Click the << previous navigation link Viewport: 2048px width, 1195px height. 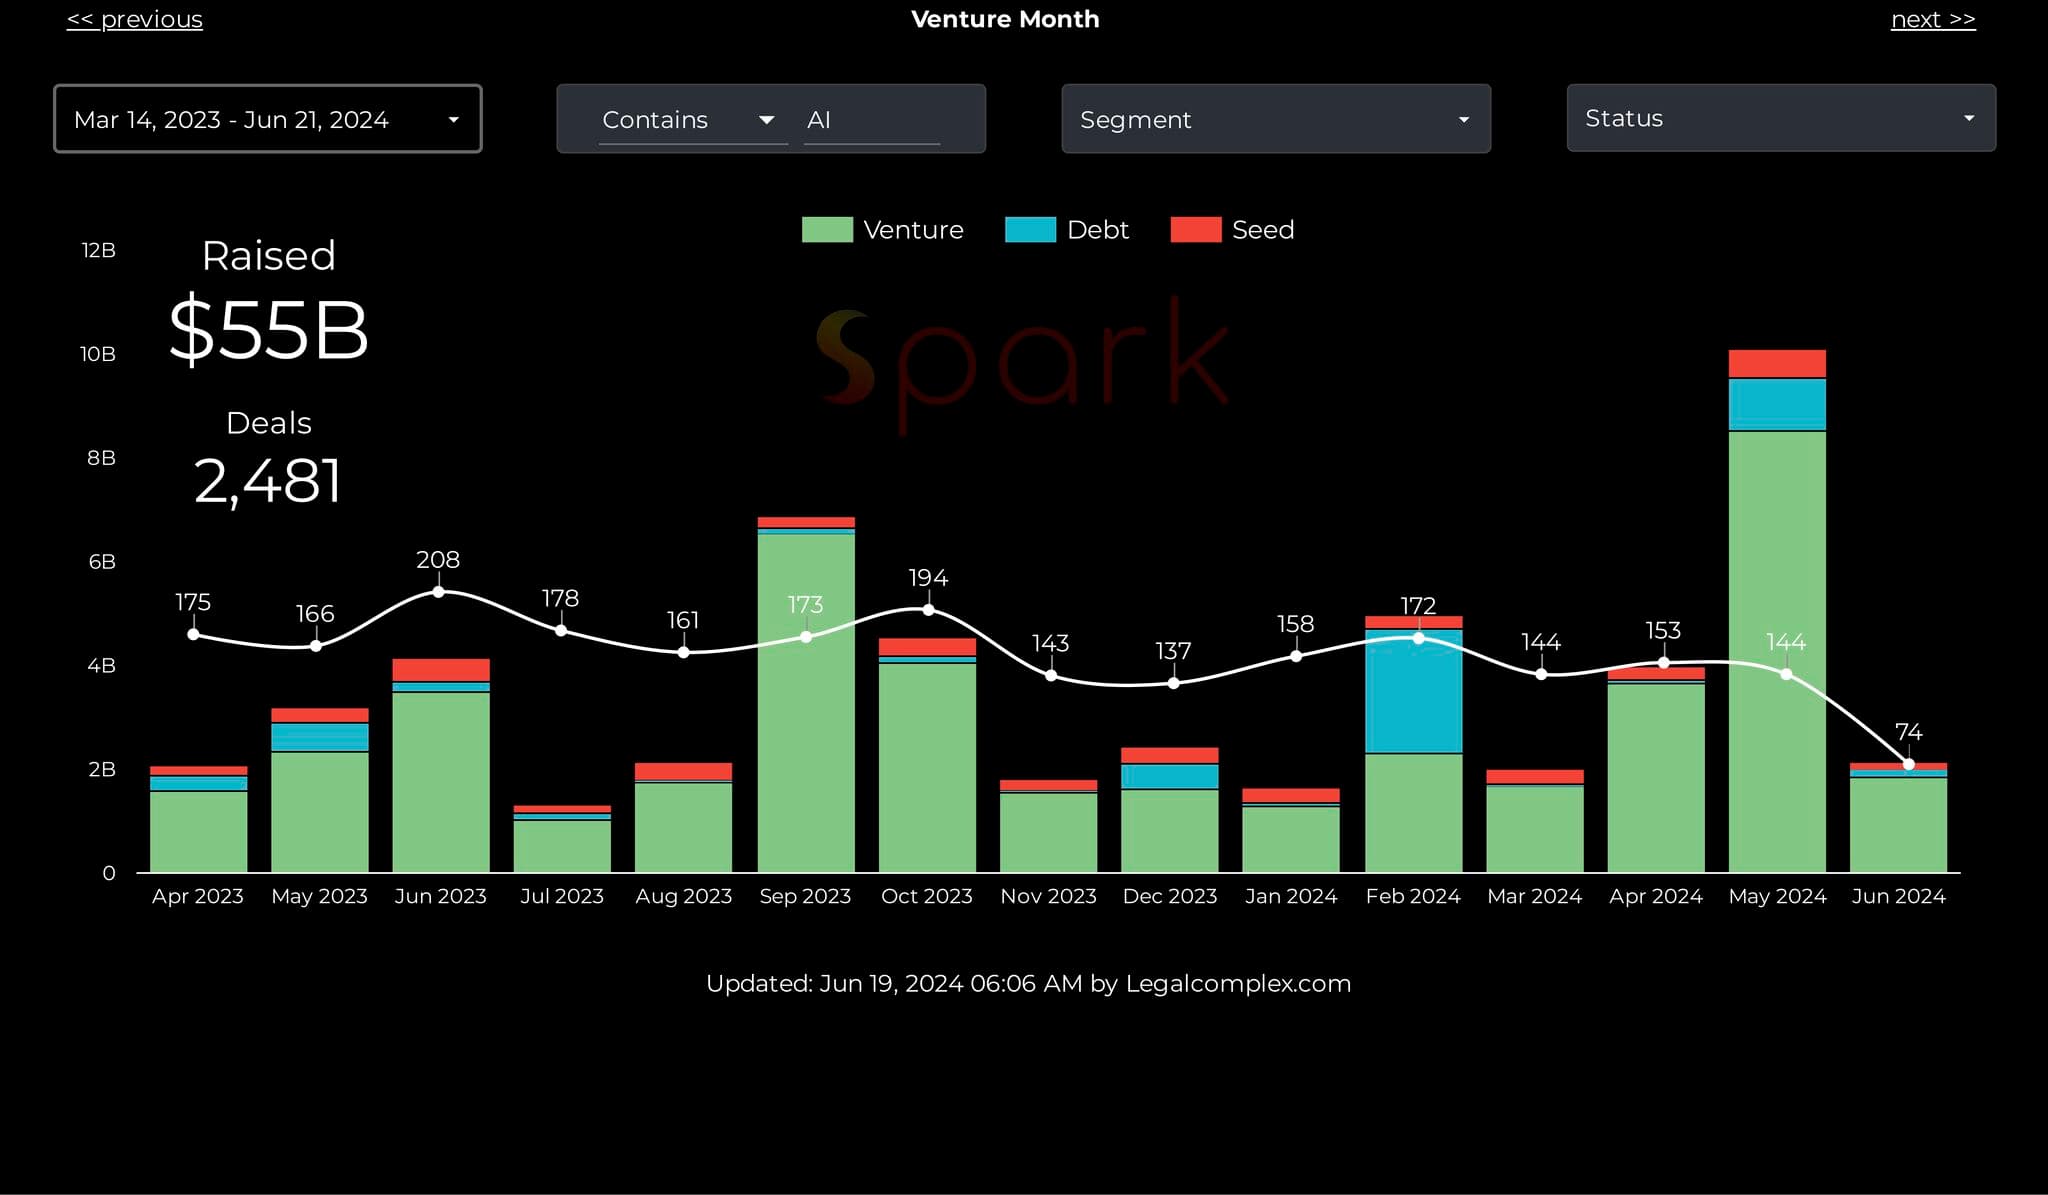[x=134, y=18]
